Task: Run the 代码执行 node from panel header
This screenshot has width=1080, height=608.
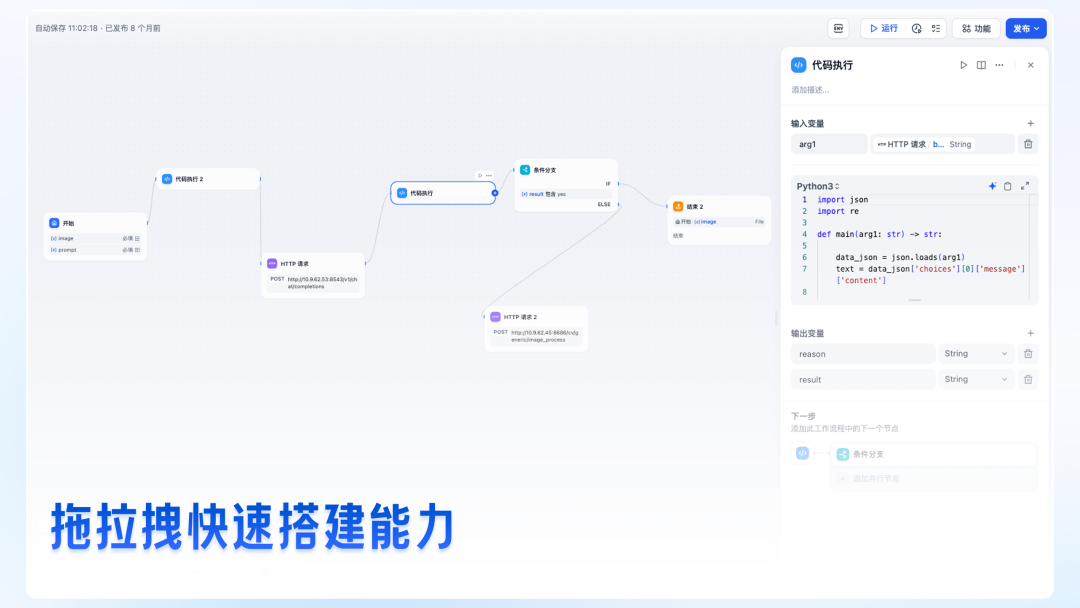Action: (963, 64)
